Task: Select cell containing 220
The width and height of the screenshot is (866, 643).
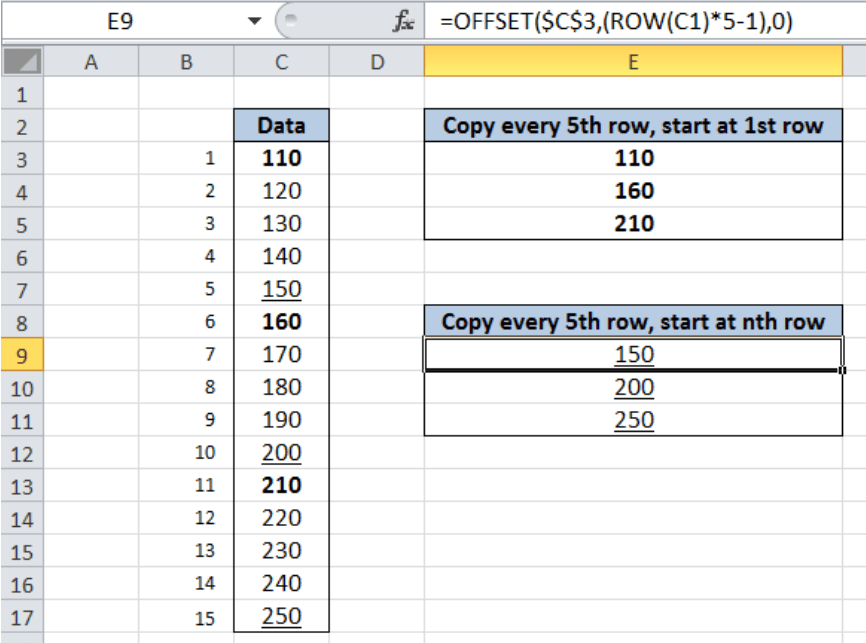Action: click(281, 518)
